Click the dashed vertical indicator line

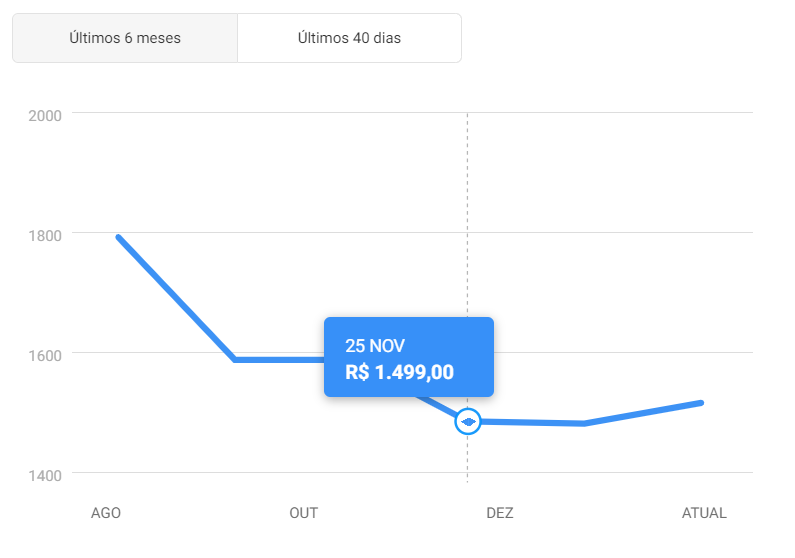point(467,213)
